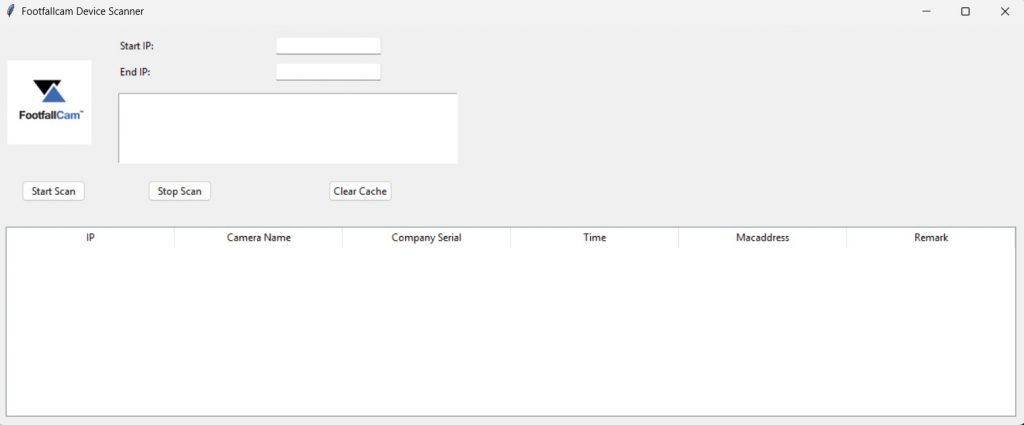Choose the Time column header
Image resolution: width=1024 pixels, height=425 pixels.
tap(594, 238)
